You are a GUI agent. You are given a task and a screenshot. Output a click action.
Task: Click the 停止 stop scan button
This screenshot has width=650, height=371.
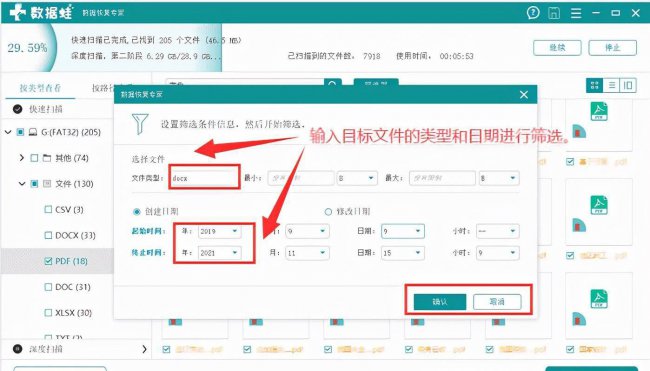[x=612, y=48]
